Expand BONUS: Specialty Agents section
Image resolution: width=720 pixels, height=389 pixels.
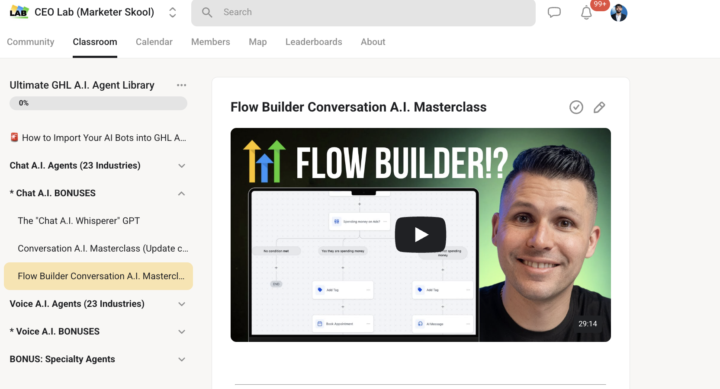[x=98, y=359]
